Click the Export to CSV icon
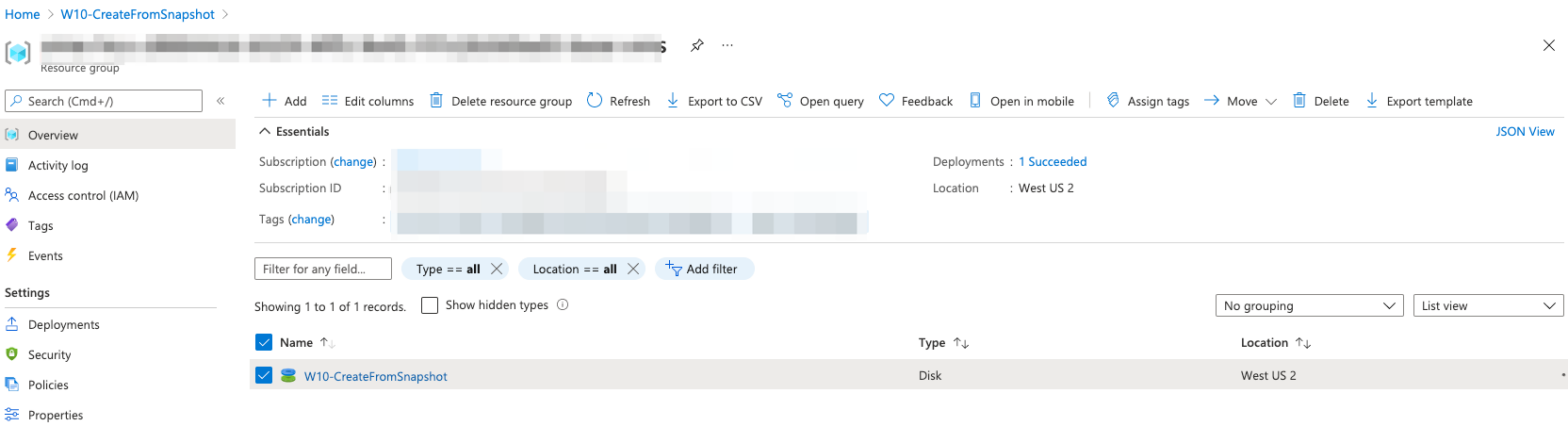 click(673, 101)
